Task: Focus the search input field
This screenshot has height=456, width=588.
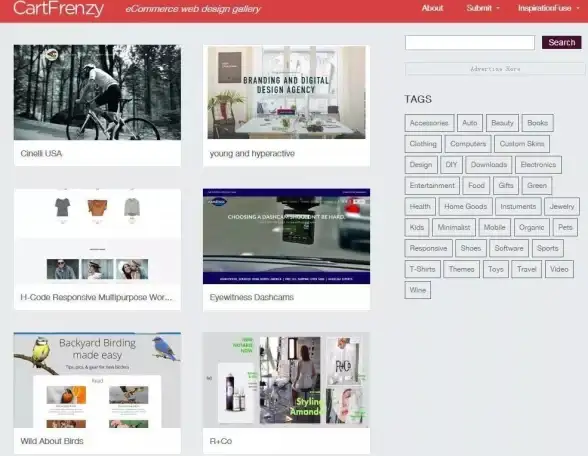Action: click(x=470, y=42)
